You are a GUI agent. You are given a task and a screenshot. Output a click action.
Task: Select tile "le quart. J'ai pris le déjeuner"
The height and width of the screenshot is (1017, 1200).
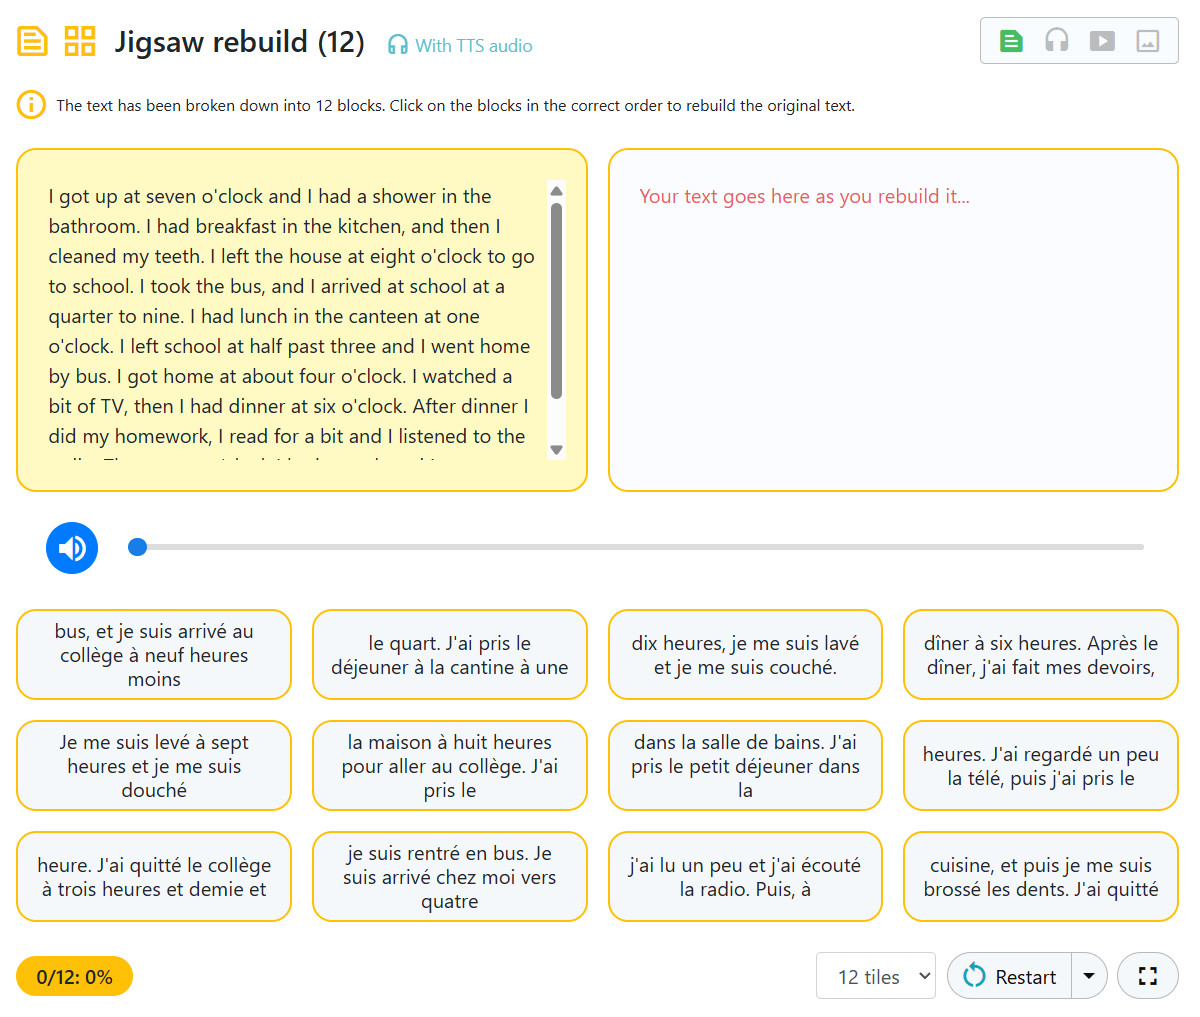point(450,655)
